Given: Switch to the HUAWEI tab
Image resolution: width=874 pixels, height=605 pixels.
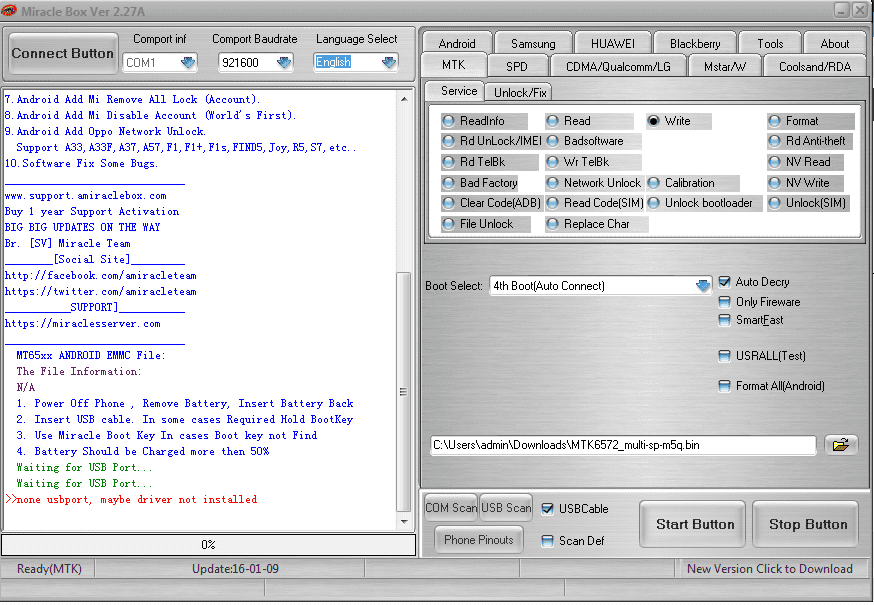Looking at the screenshot, I should click(x=613, y=43).
